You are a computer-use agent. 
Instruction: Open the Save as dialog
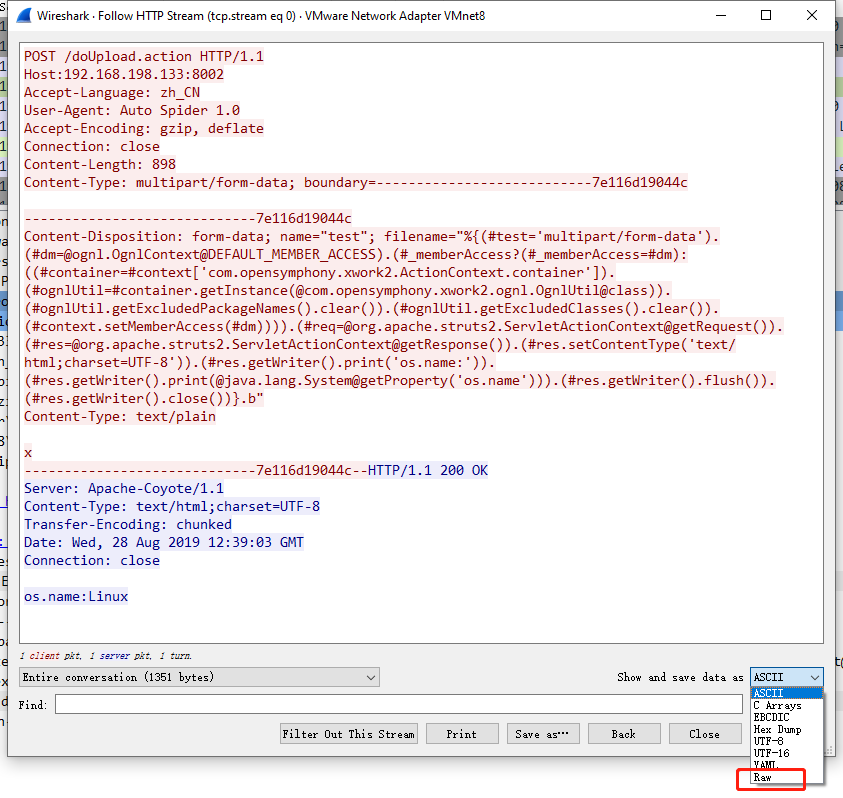point(542,734)
